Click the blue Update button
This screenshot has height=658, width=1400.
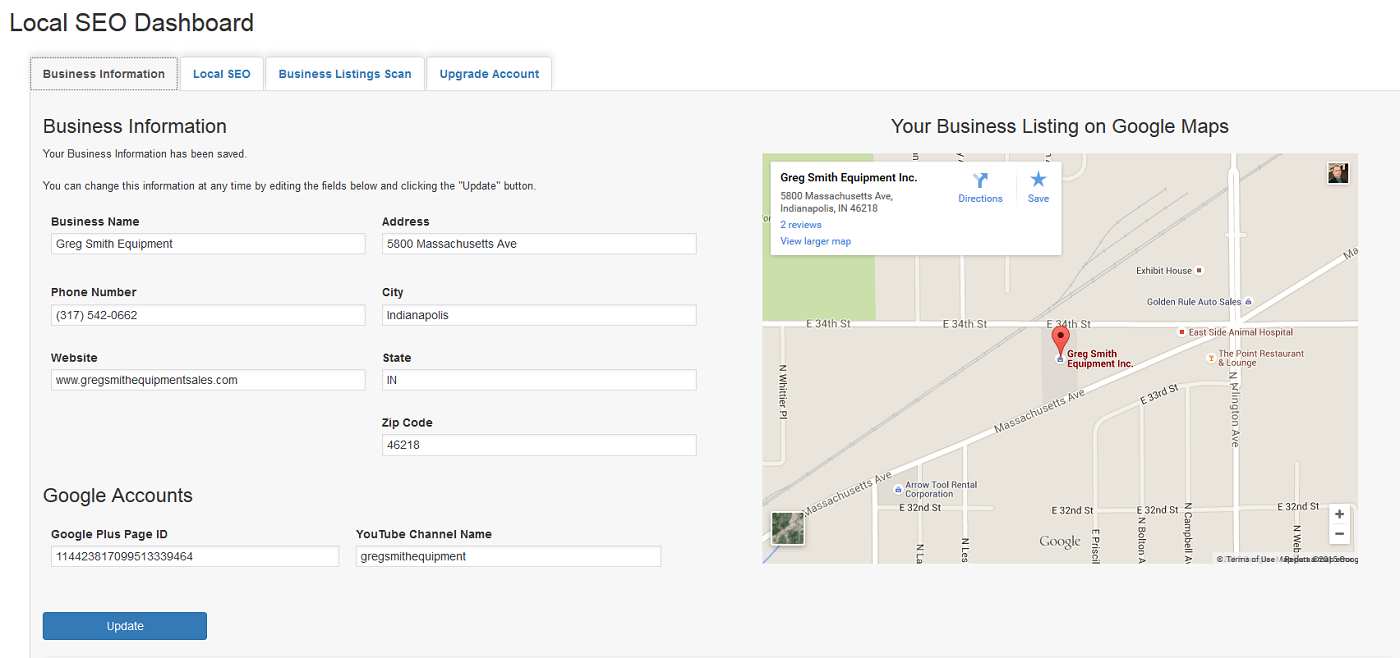[125, 626]
